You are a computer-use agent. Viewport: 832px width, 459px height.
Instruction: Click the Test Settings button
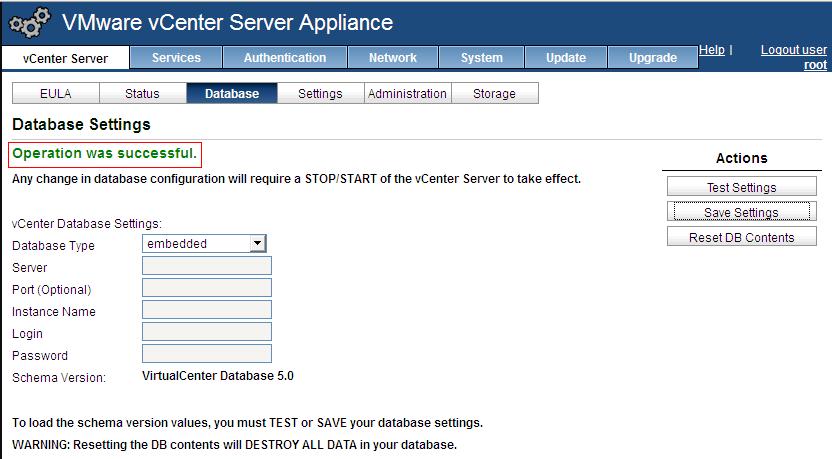pos(741,187)
